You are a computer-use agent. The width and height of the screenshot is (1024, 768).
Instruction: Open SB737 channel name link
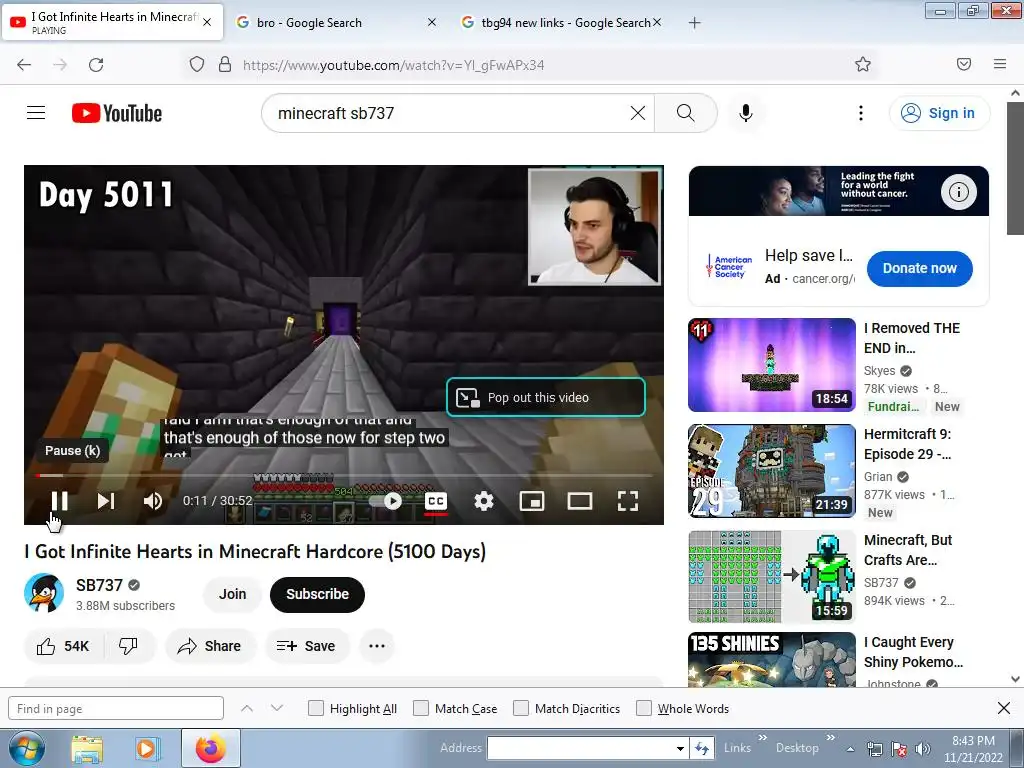pyautogui.click(x=99, y=585)
